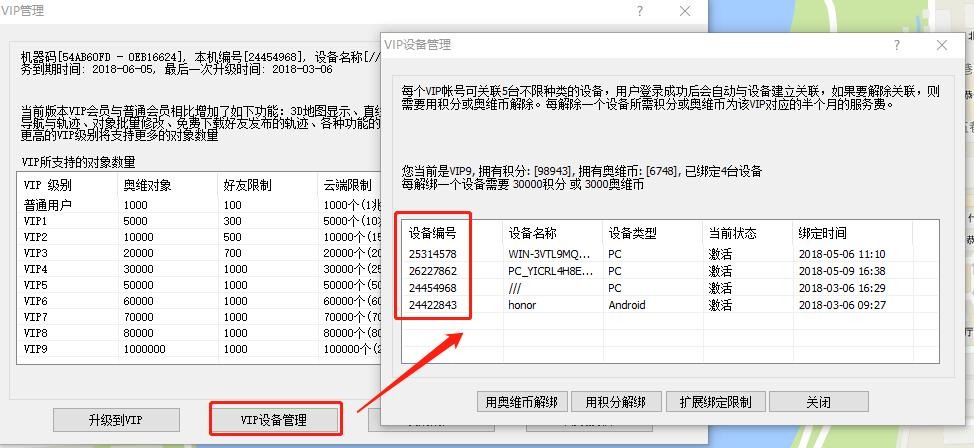Screen dimensions: 974x448
Task: Click the 升级到VIP button
Action: point(116,419)
